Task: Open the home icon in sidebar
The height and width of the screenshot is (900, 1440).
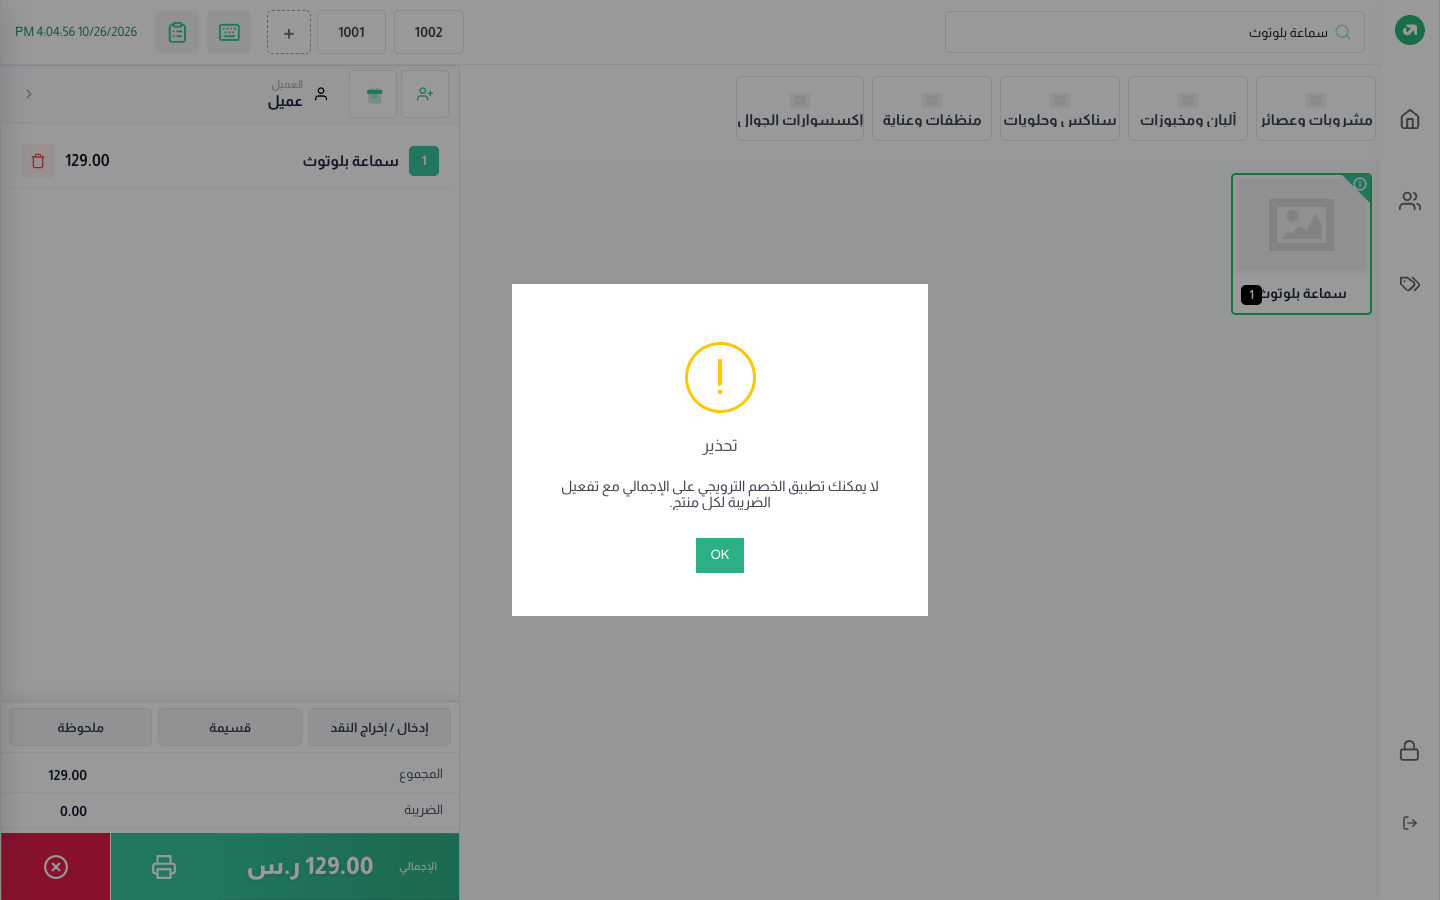Action: pos(1410,119)
